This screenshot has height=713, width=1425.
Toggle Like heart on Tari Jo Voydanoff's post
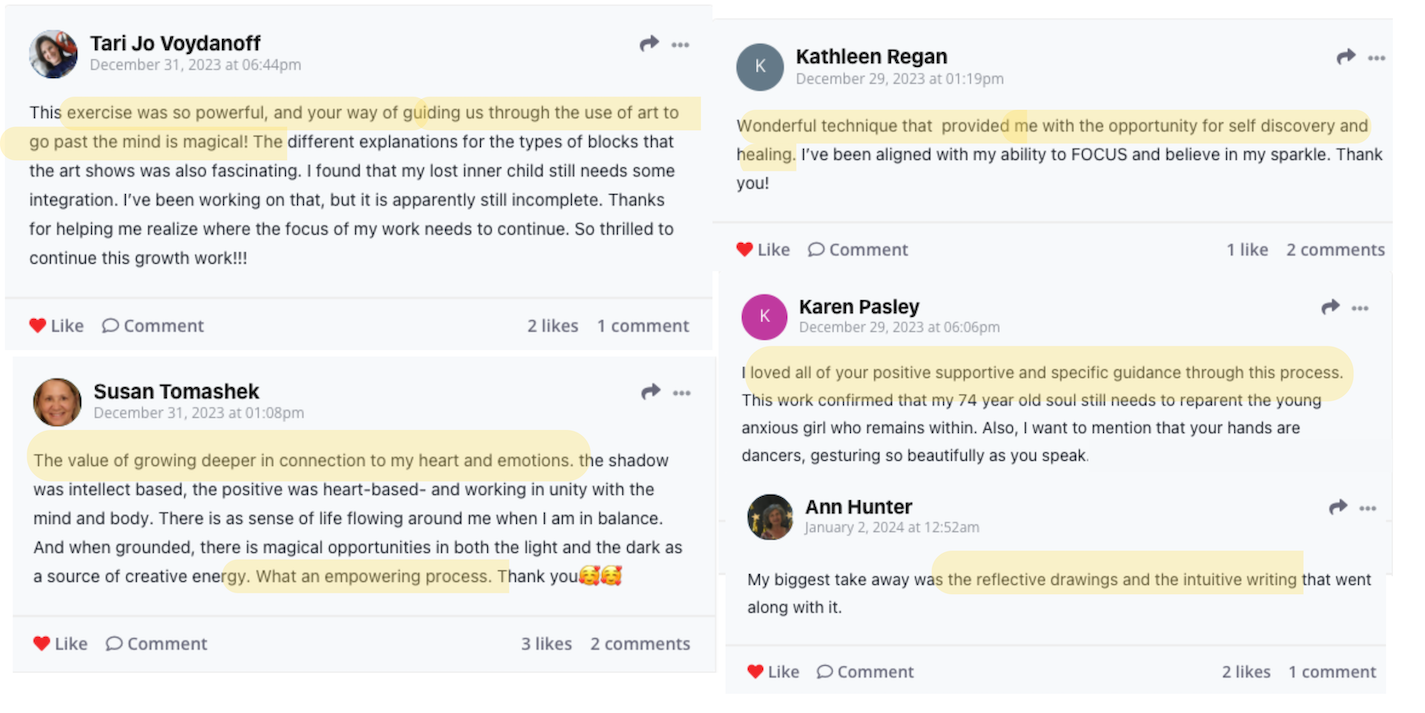pos(38,325)
